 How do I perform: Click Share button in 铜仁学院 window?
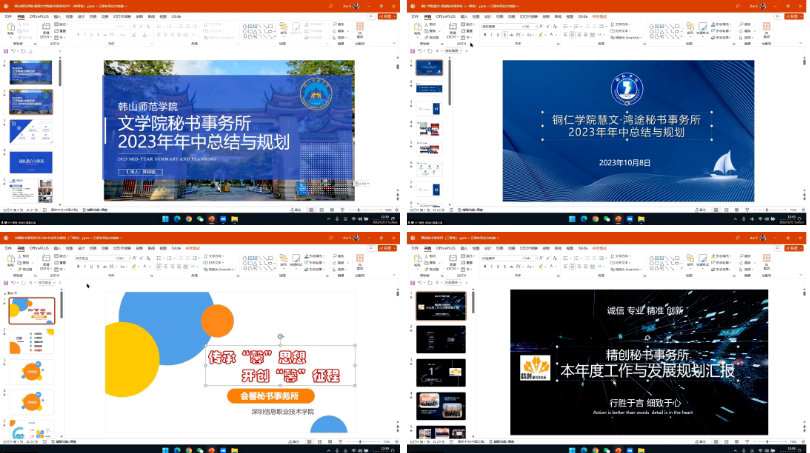pos(793,17)
